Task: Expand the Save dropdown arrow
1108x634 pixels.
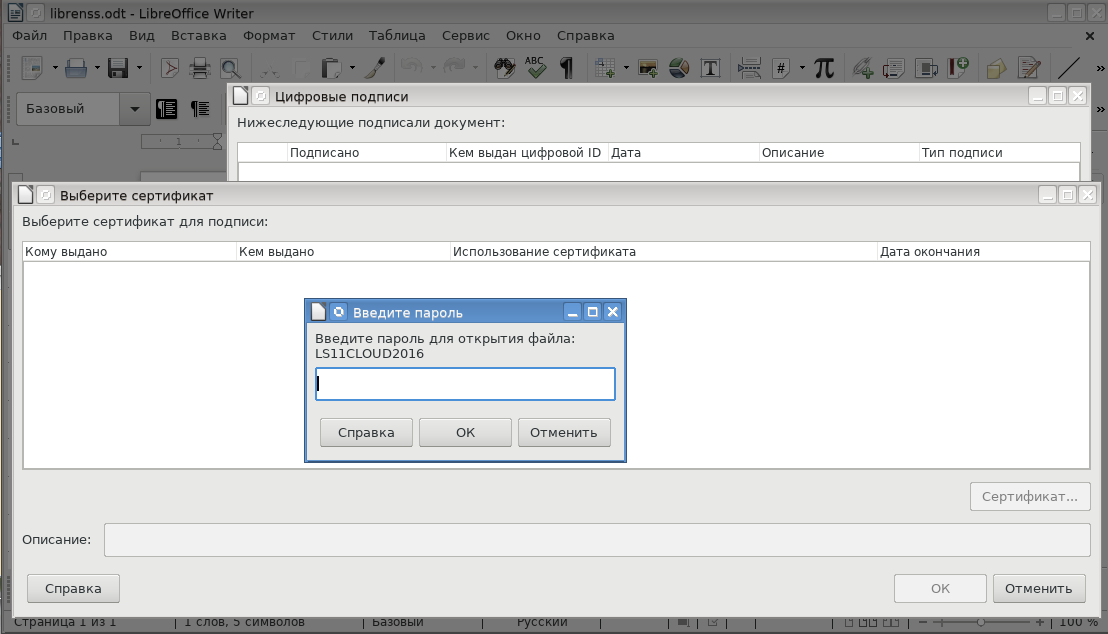Action: pyautogui.click(x=139, y=68)
